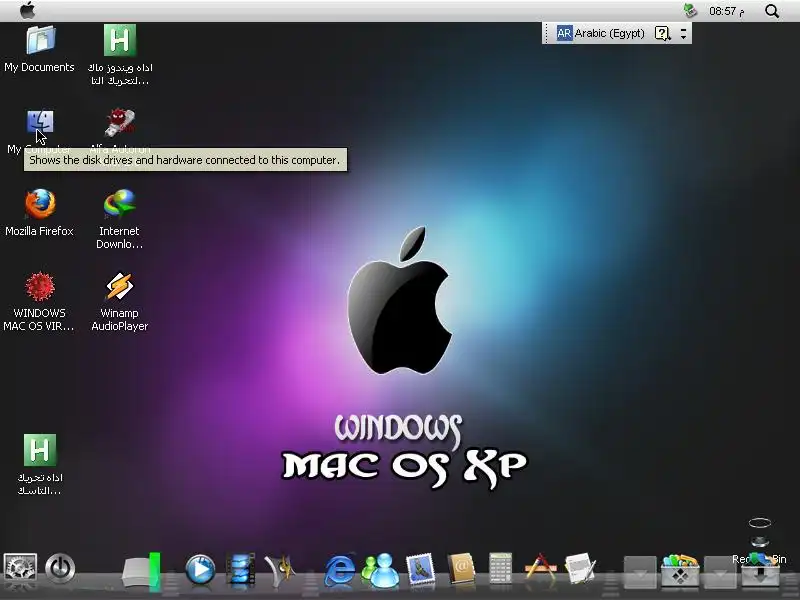
Task: Click the AR language indicator
Action: pyautogui.click(x=564, y=34)
